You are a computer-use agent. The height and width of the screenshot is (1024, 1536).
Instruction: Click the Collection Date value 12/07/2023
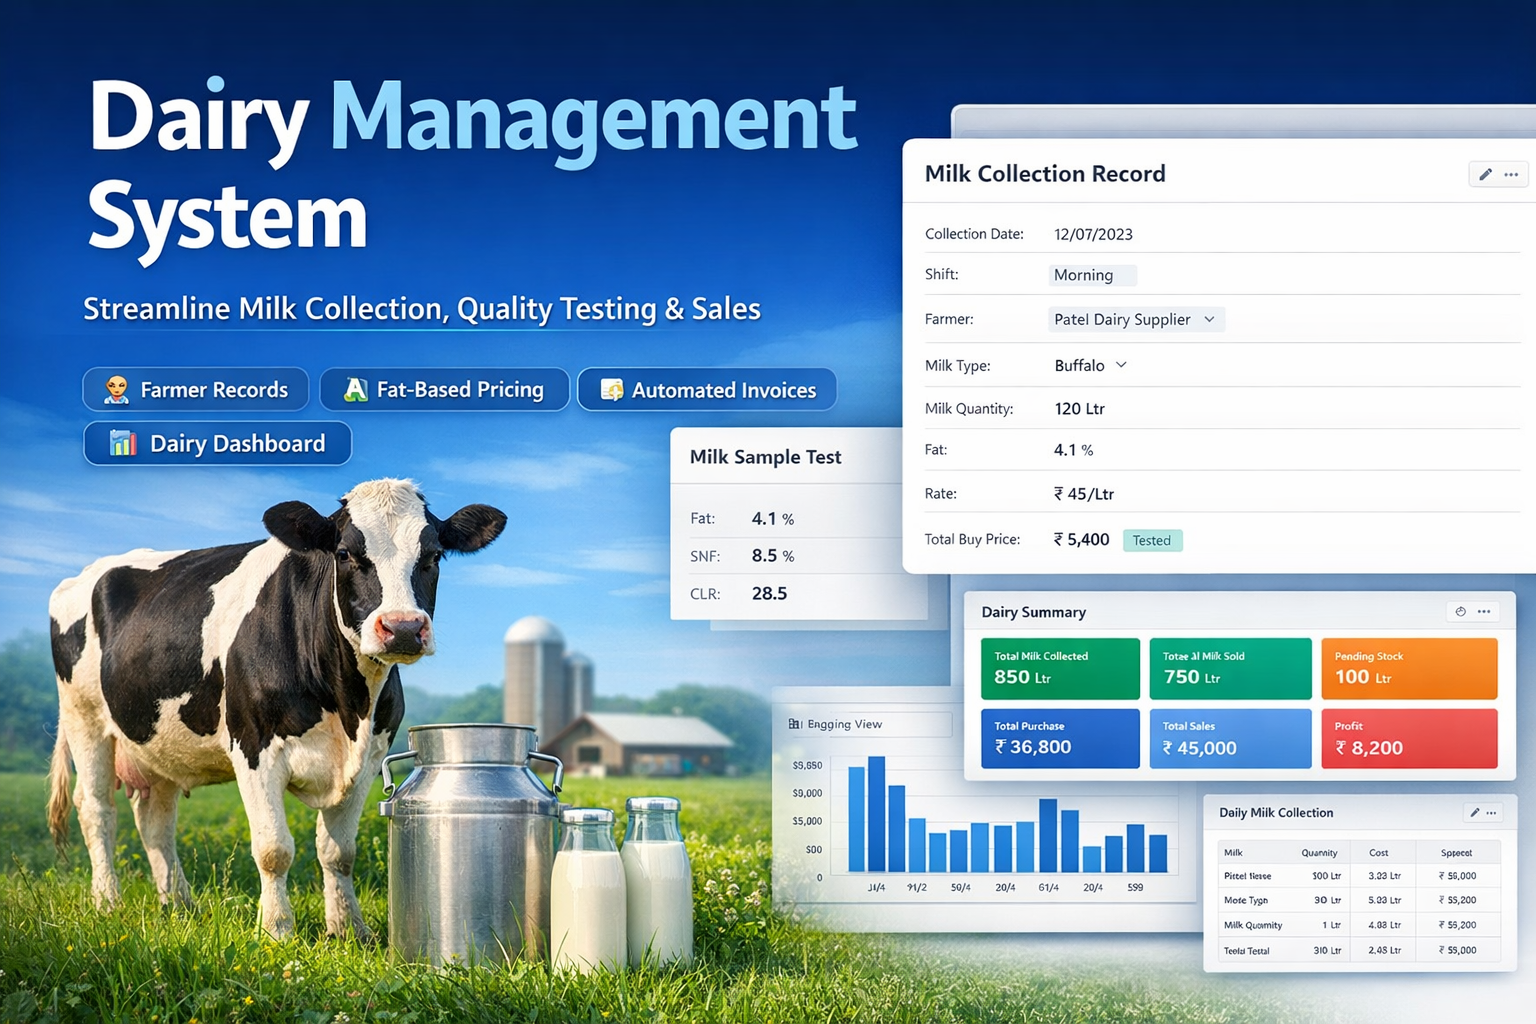1093,234
